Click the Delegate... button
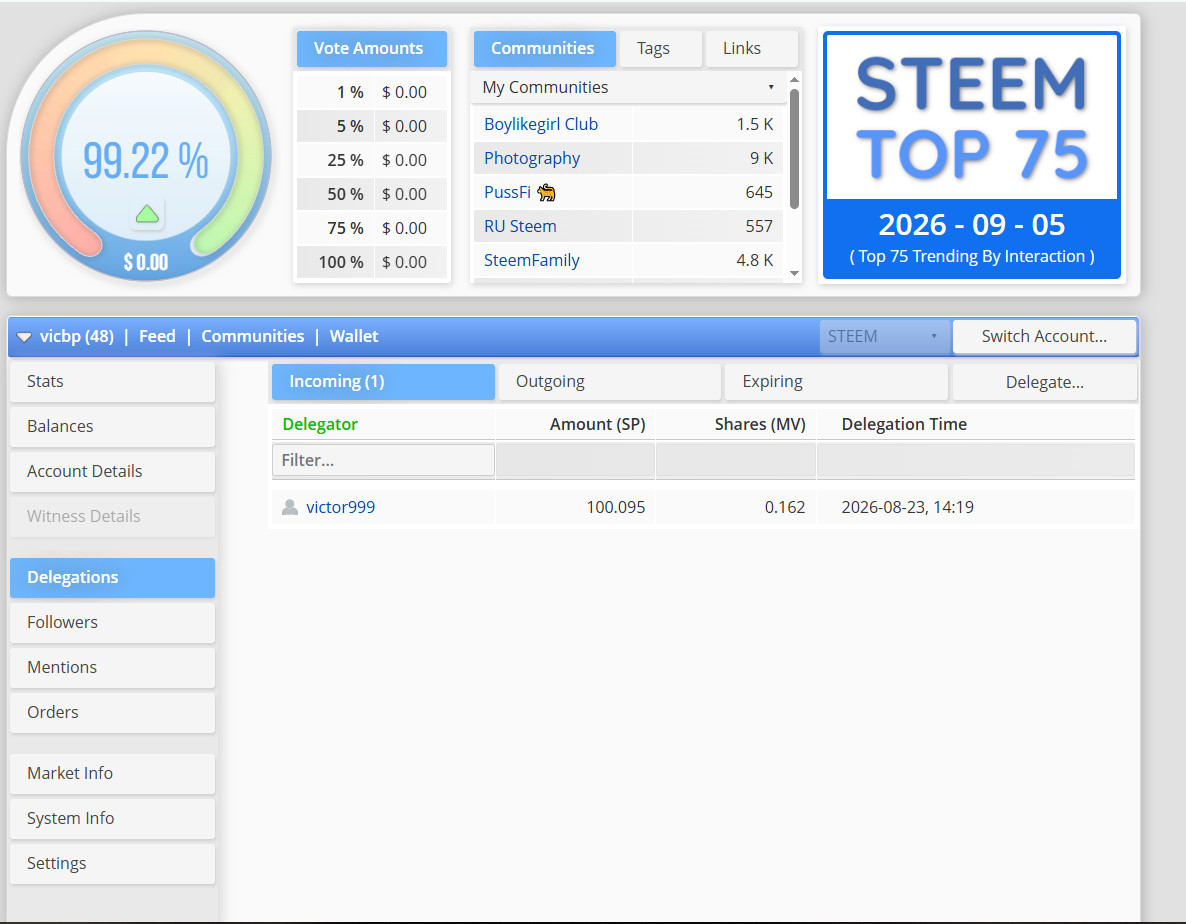 pyautogui.click(x=1045, y=382)
